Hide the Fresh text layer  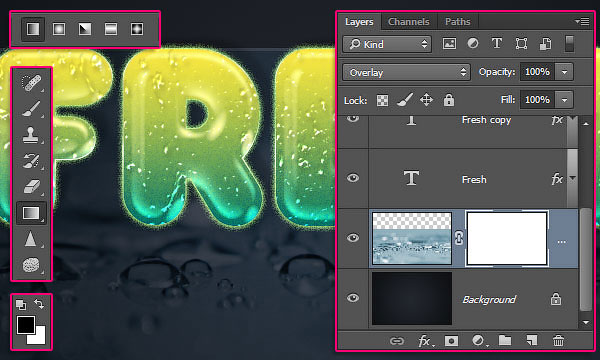tap(353, 178)
